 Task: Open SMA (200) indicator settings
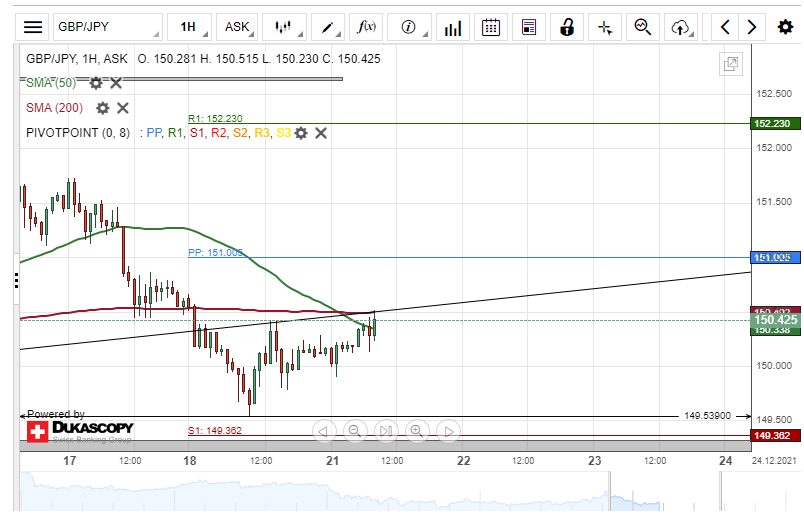point(103,108)
